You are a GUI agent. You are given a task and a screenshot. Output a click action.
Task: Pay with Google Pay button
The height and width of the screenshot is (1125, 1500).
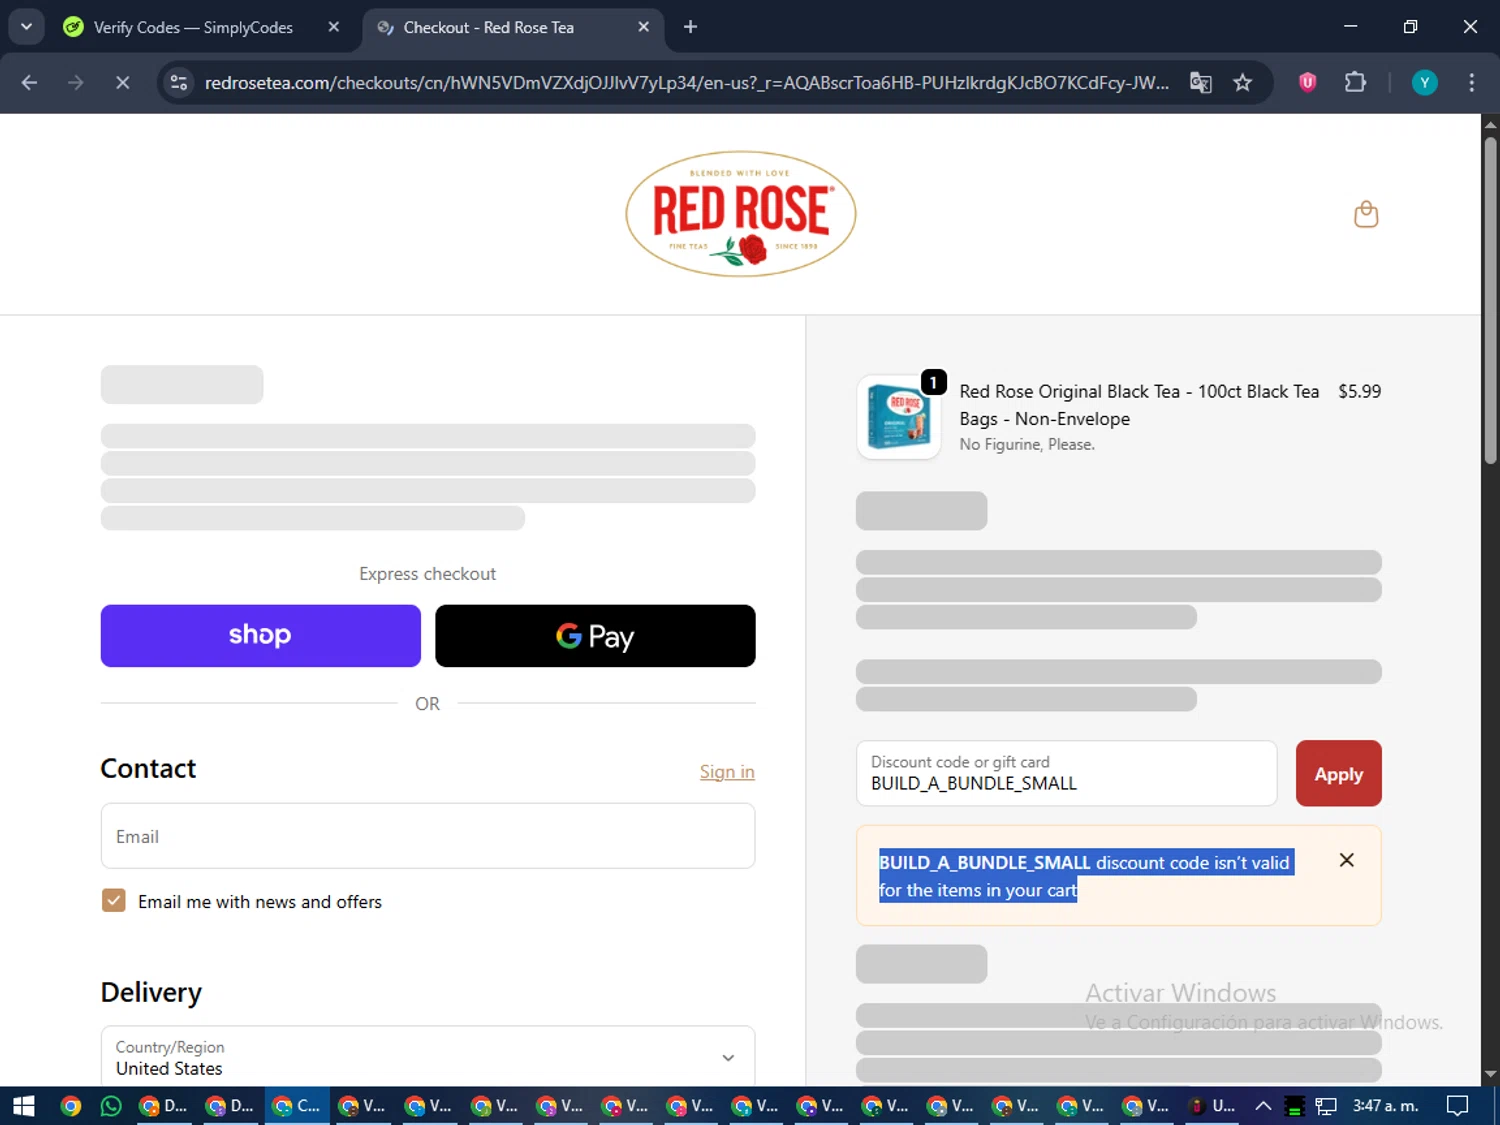[595, 636]
